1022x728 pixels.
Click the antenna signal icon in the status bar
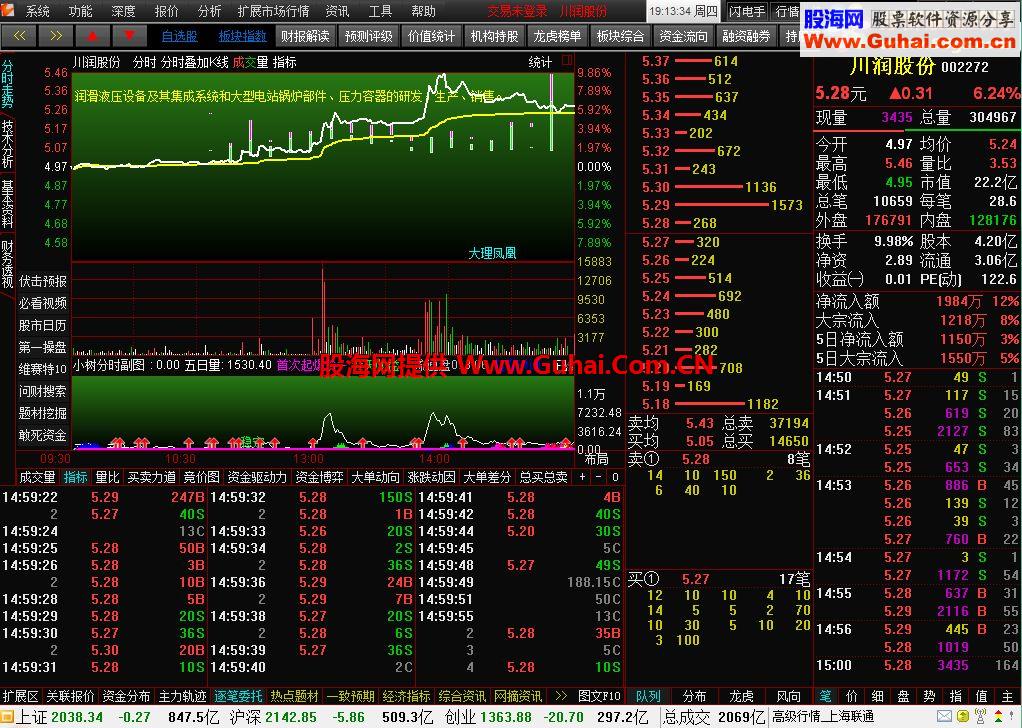click(981, 718)
